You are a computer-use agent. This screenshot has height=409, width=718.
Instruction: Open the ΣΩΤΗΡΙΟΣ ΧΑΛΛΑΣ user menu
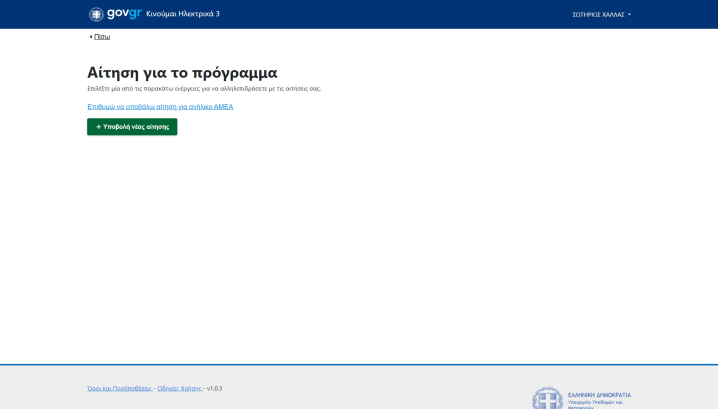click(x=600, y=15)
